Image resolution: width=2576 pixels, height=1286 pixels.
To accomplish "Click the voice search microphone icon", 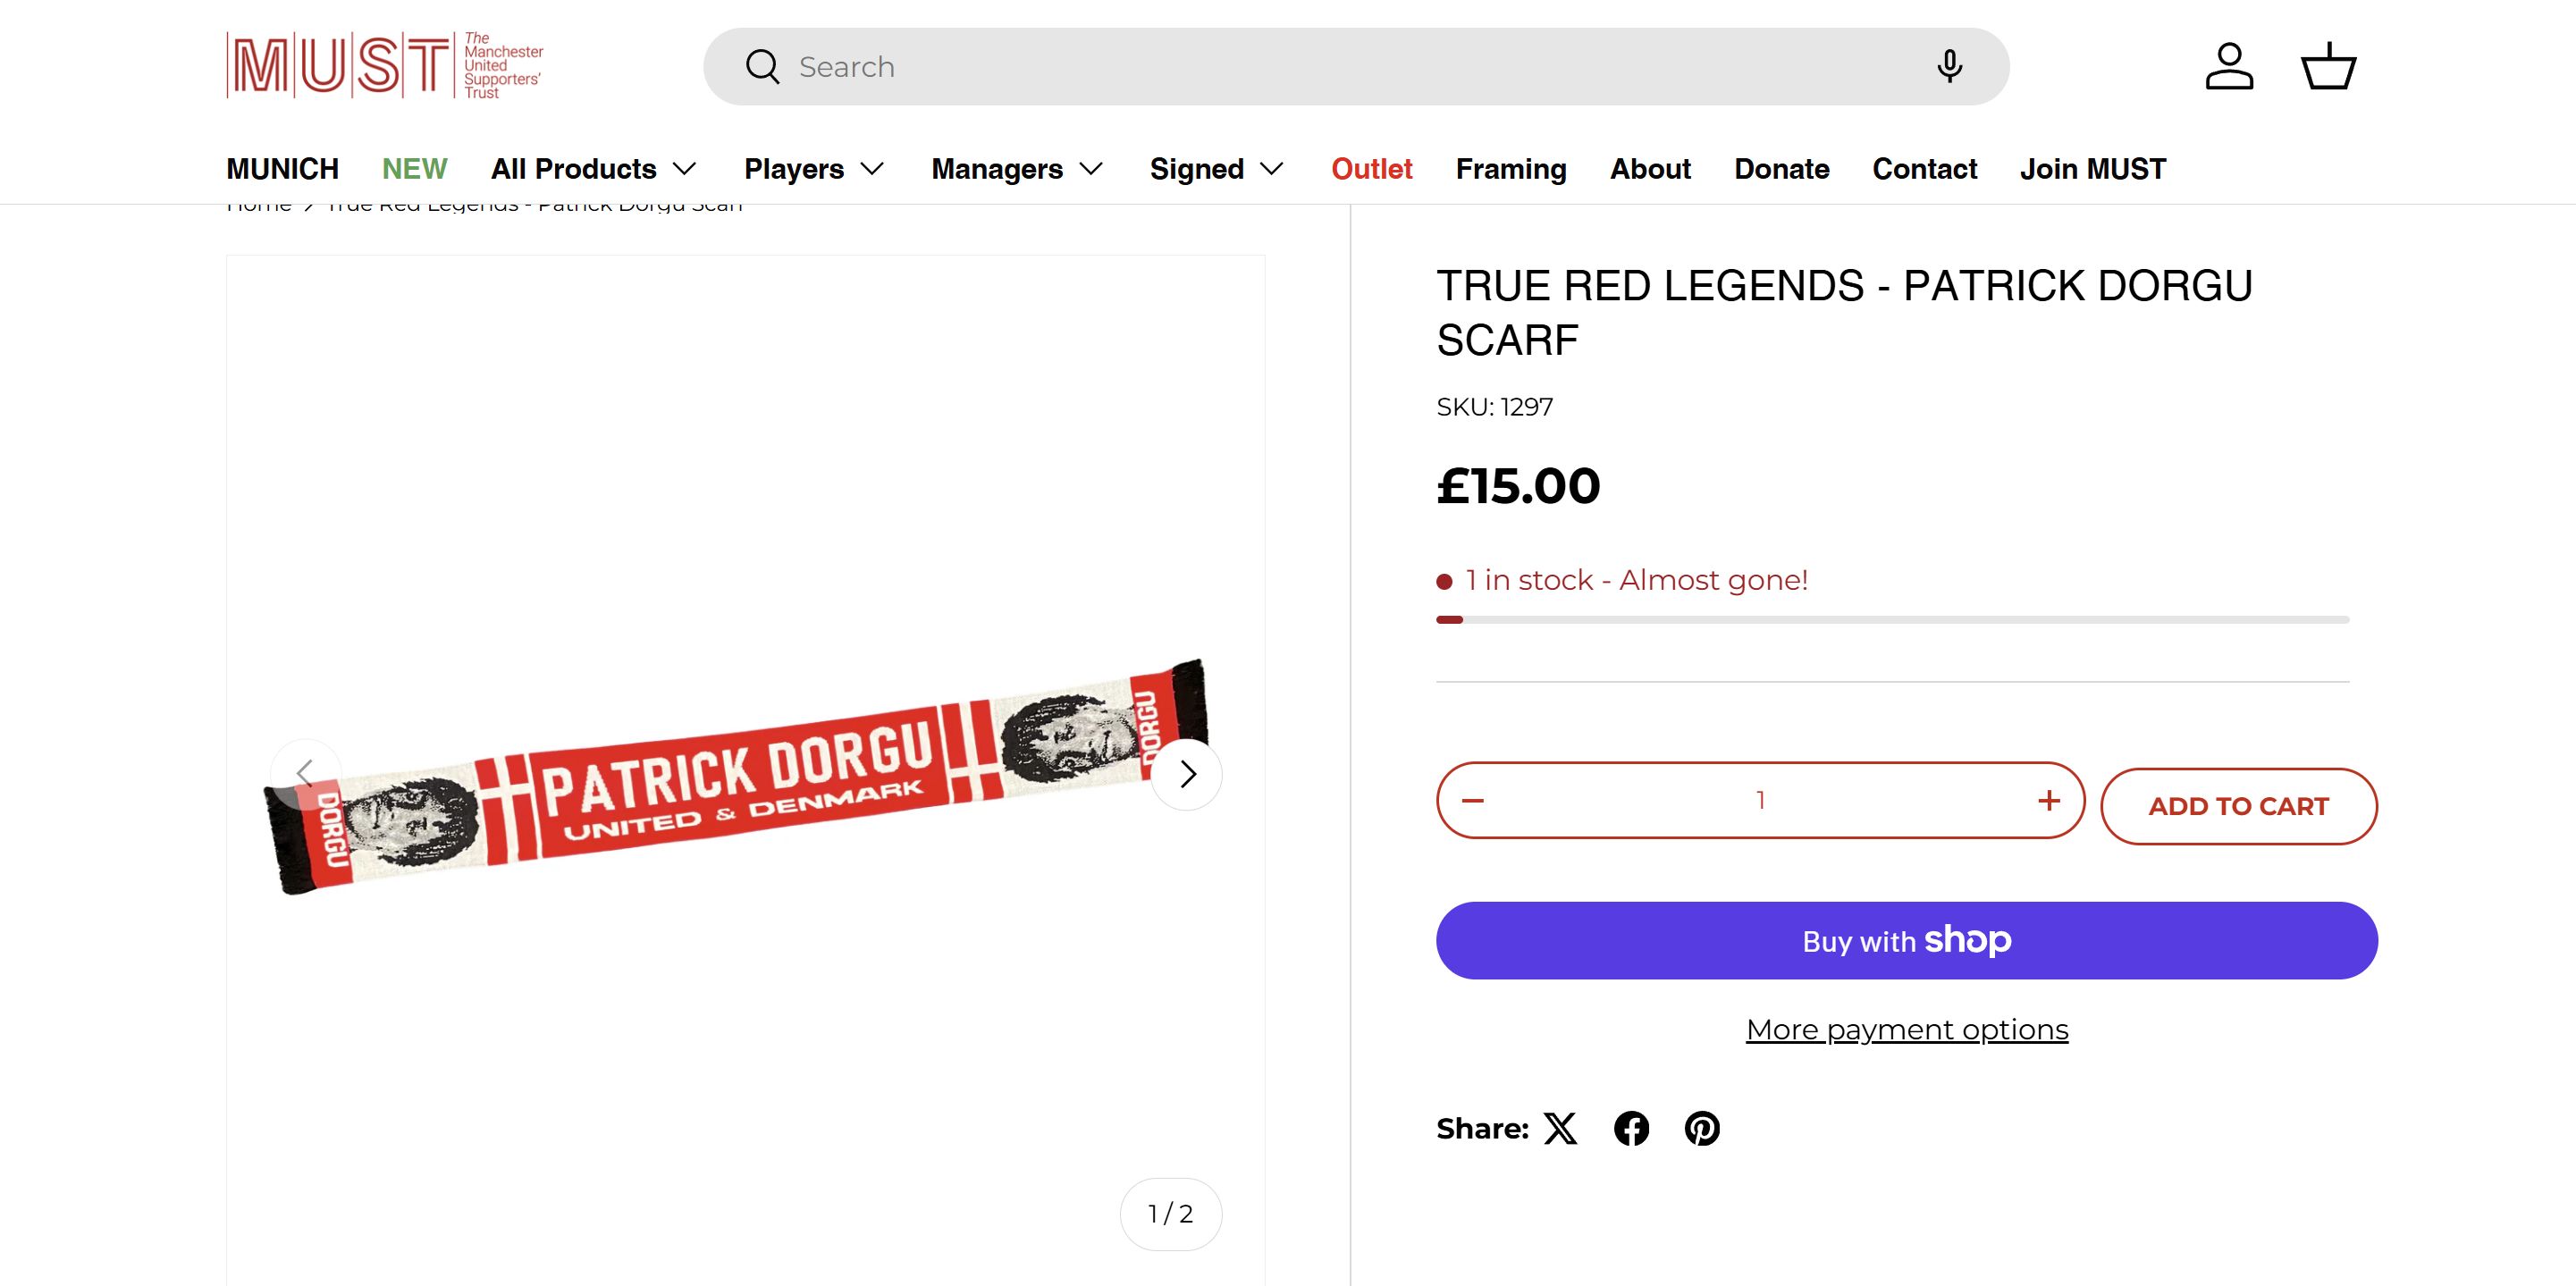I will [1949, 66].
